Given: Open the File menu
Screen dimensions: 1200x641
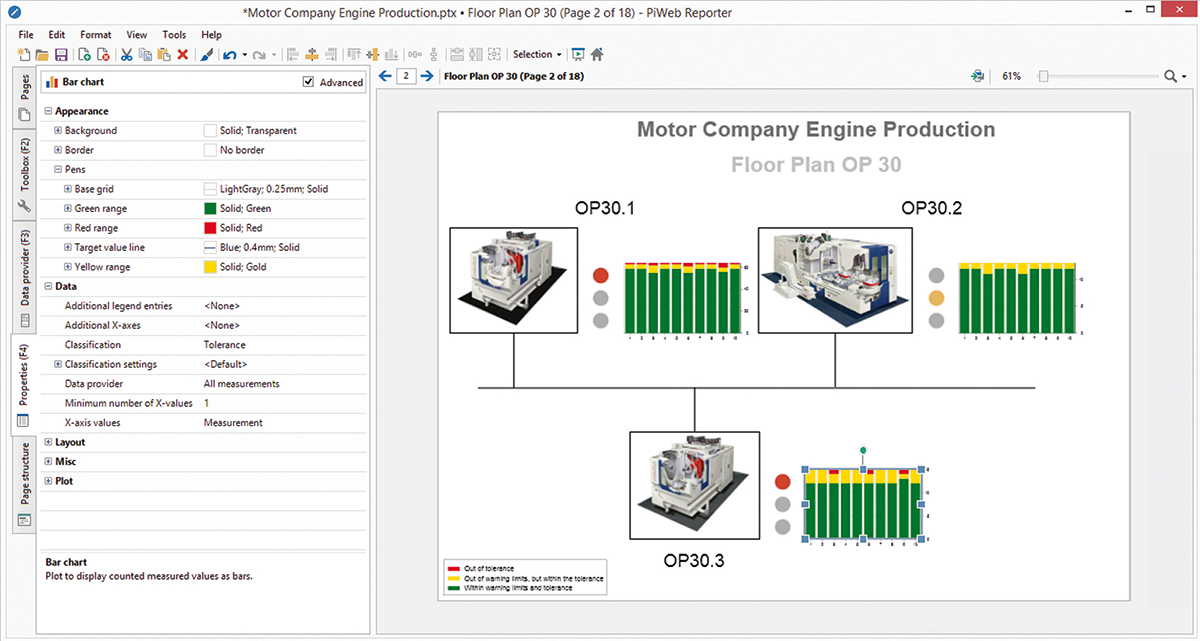Looking at the screenshot, I should click(x=26, y=35).
